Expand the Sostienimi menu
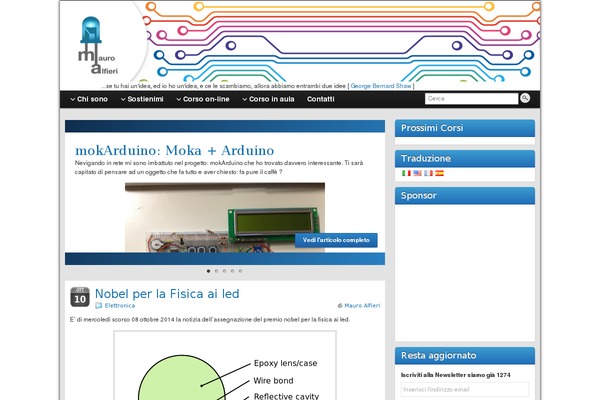Viewport: 600px width, 400px height. [142, 99]
